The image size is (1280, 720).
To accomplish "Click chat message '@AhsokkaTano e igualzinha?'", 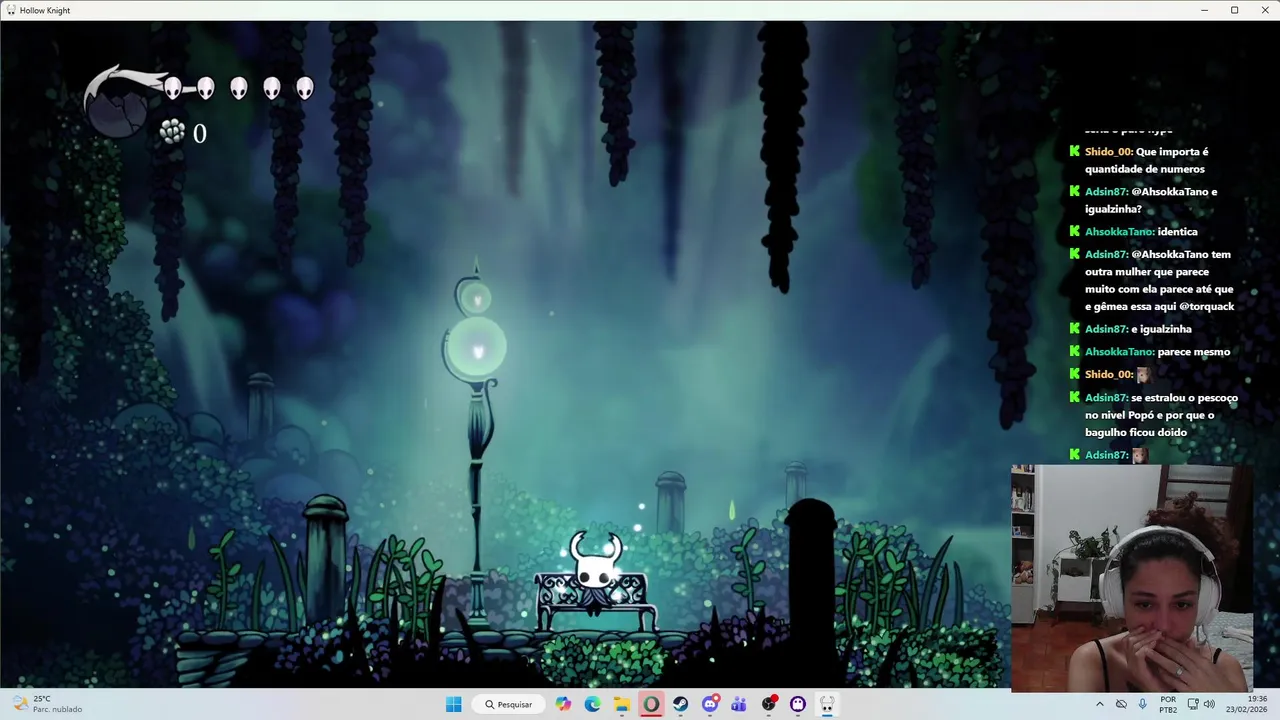I will point(1151,200).
